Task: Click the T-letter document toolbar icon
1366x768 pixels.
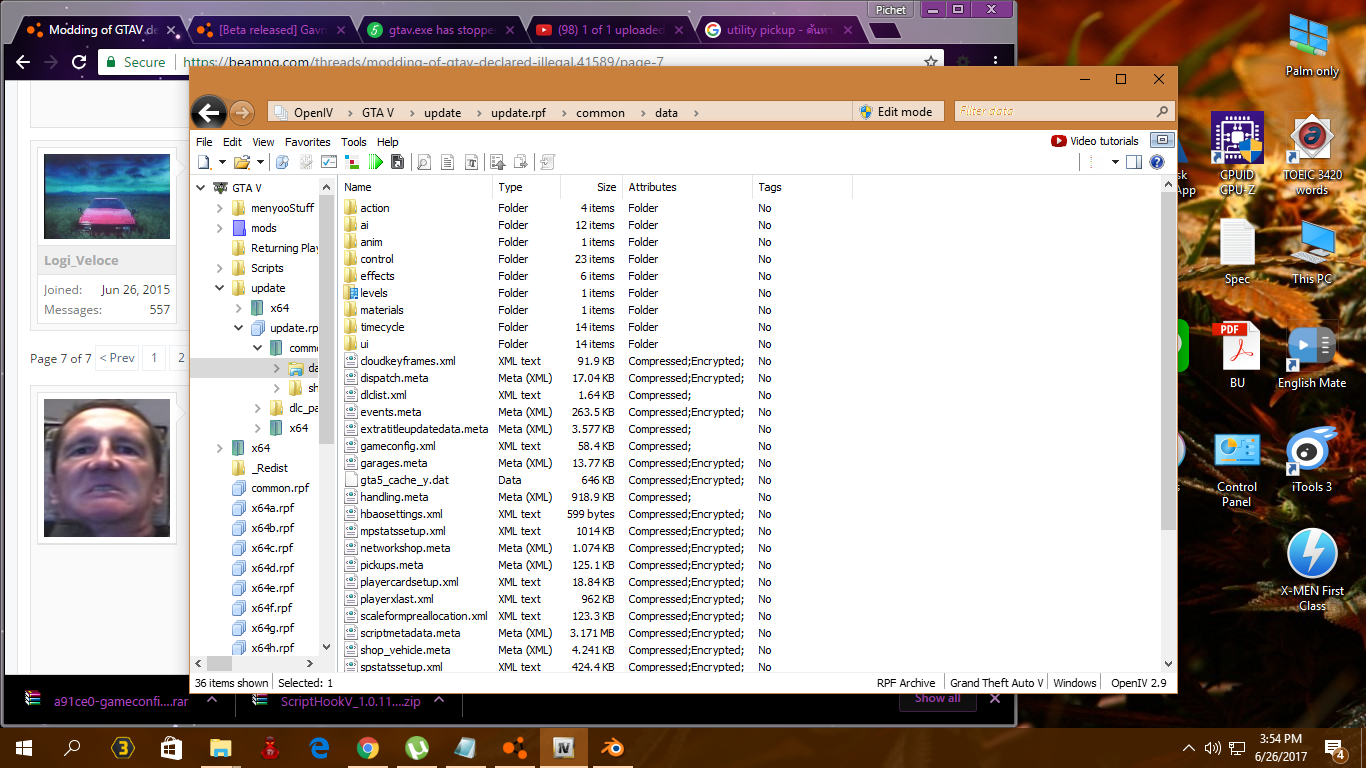Action: pos(471,162)
